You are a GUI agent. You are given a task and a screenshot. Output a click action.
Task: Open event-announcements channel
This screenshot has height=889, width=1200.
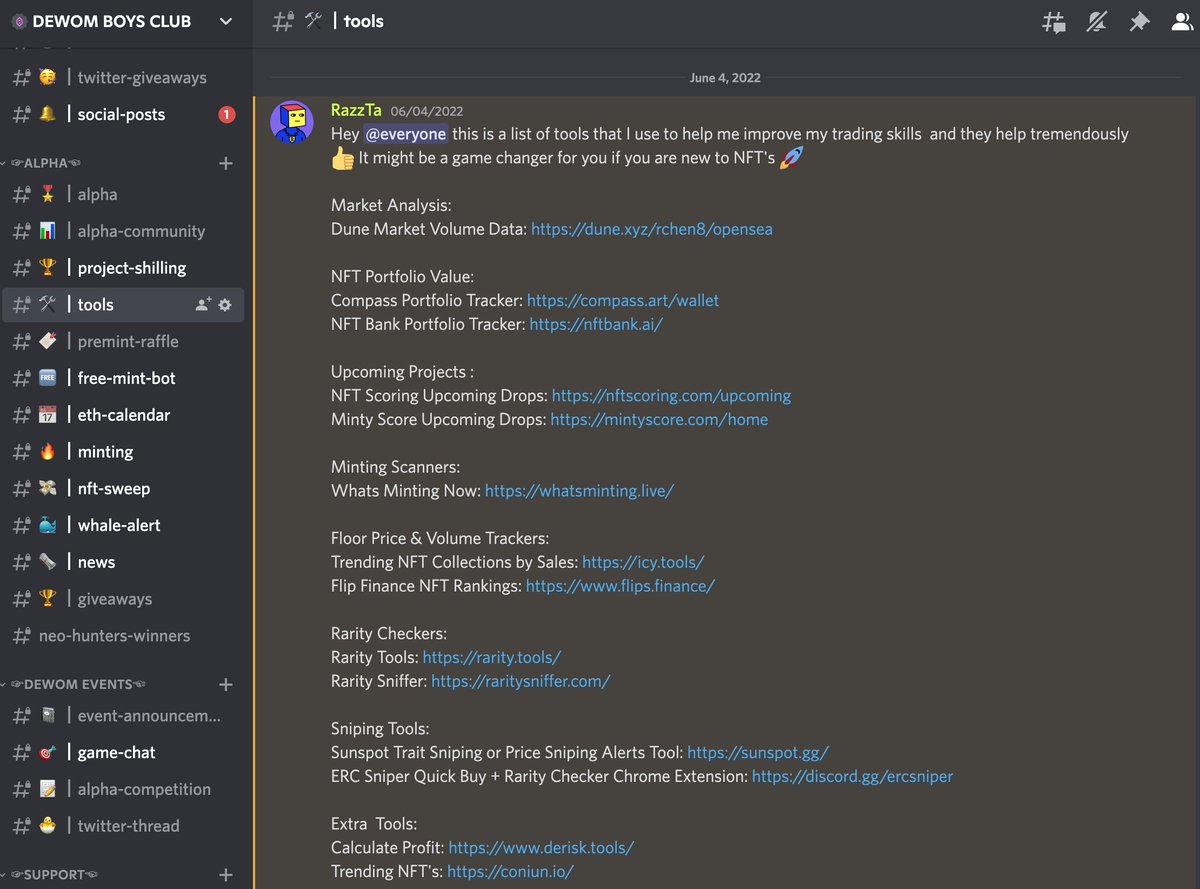click(x=122, y=716)
